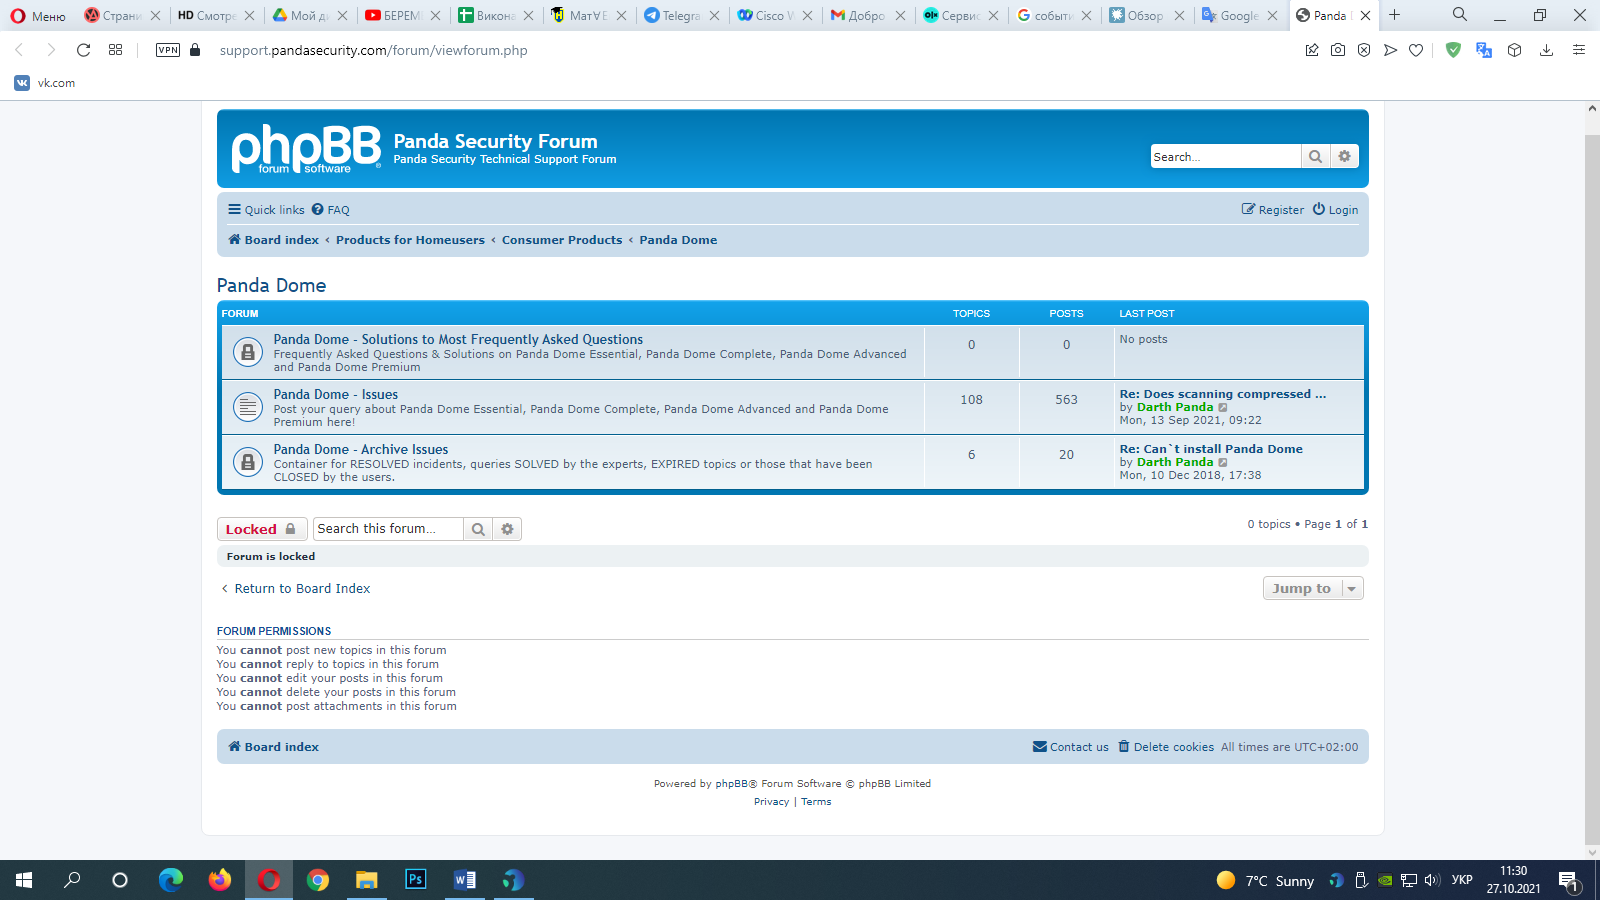The height and width of the screenshot is (900, 1600).
Task: Switch to the Cisco tab
Action: (x=774, y=15)
